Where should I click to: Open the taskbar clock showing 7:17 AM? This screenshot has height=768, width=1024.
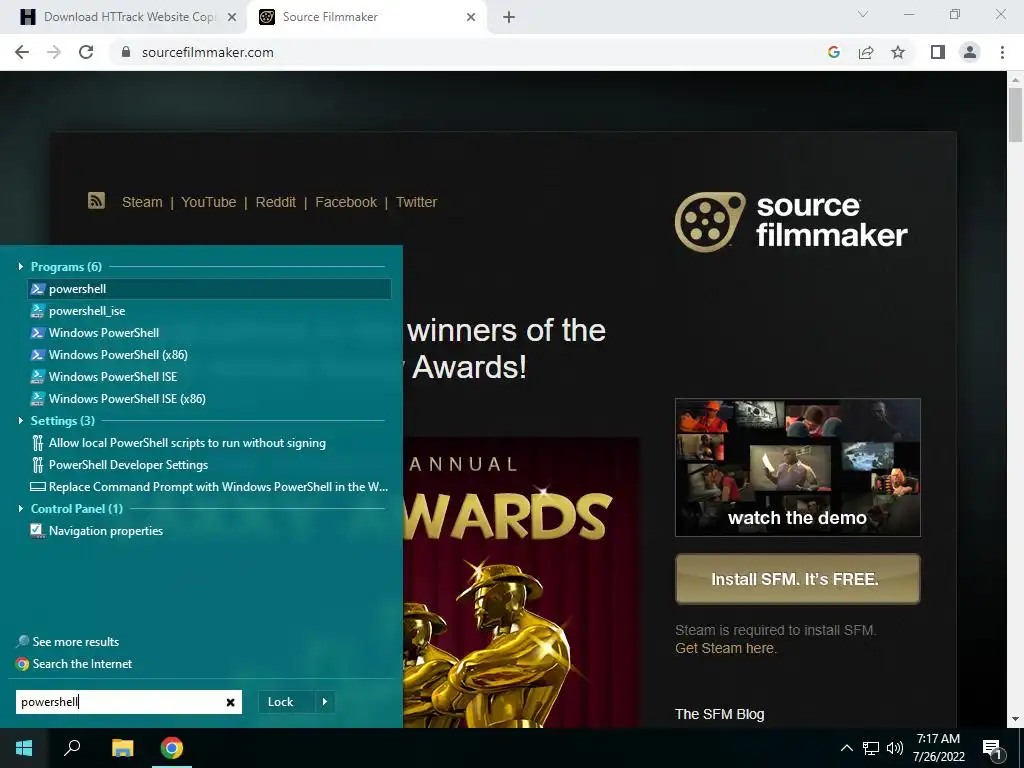point(938,748)
